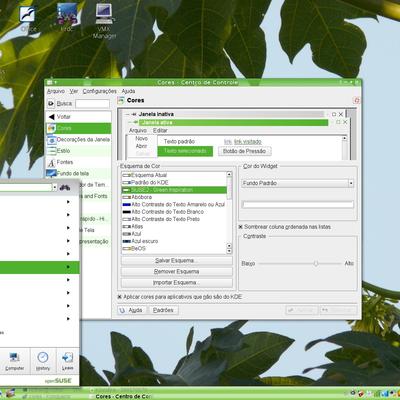
Task: Click Texto selecionado in the preview
Action: (x=185, y=151)
